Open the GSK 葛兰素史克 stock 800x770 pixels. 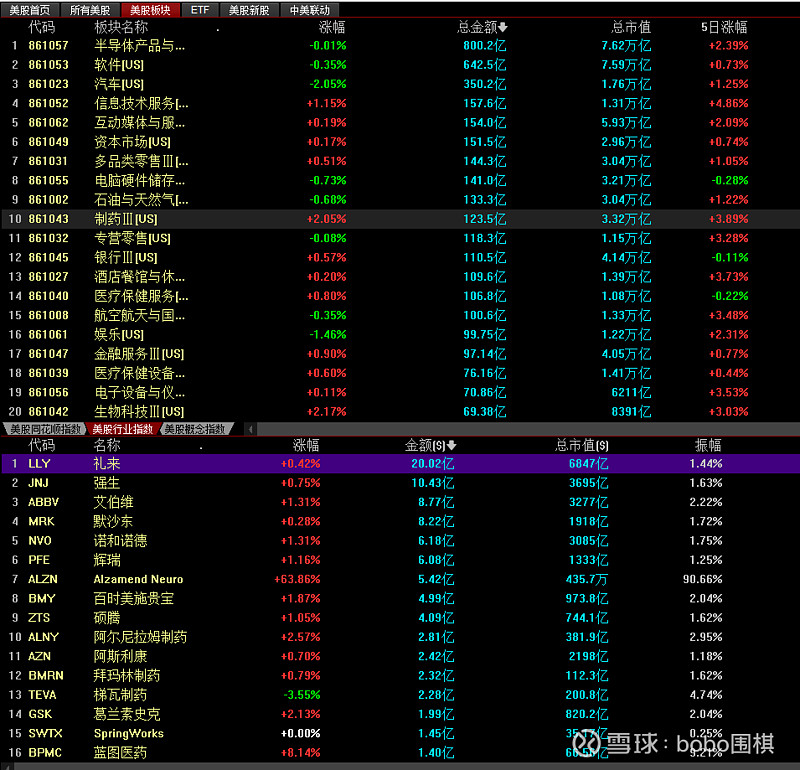click(400, 714)
